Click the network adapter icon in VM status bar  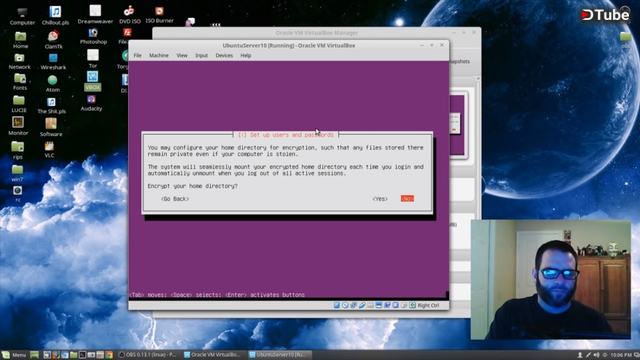click(x=353, y=305)
